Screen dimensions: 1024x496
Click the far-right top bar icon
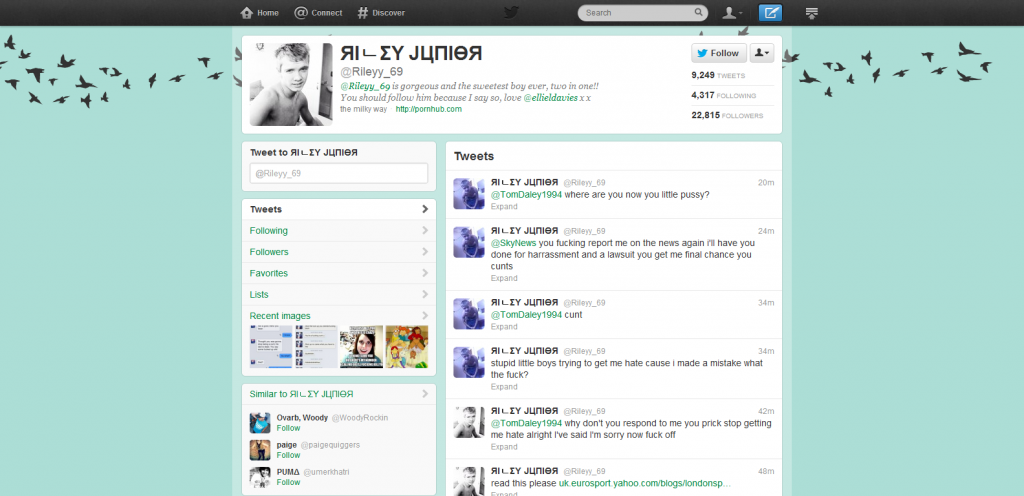tap(812, 12)
